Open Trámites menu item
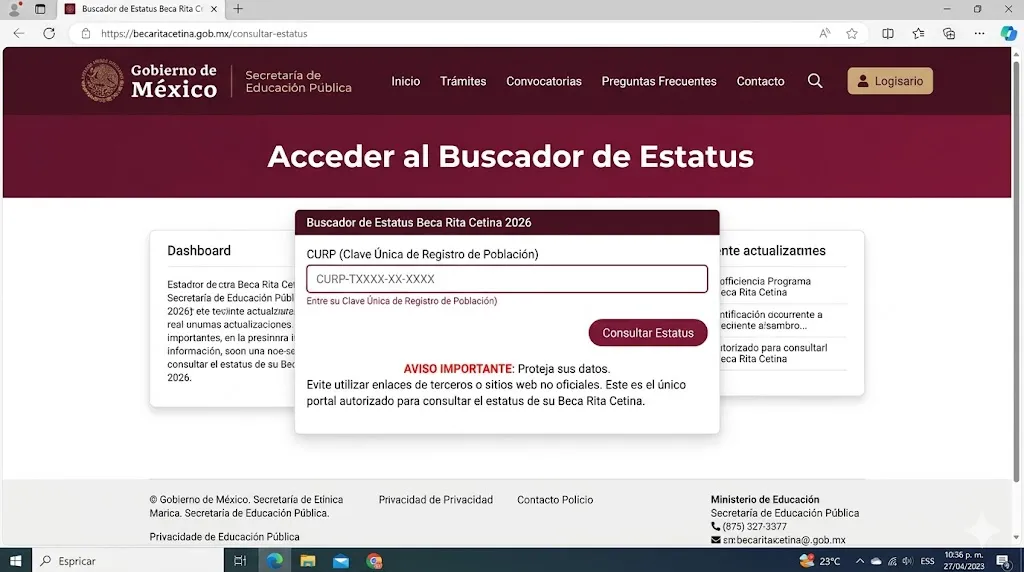 (463, 81)
